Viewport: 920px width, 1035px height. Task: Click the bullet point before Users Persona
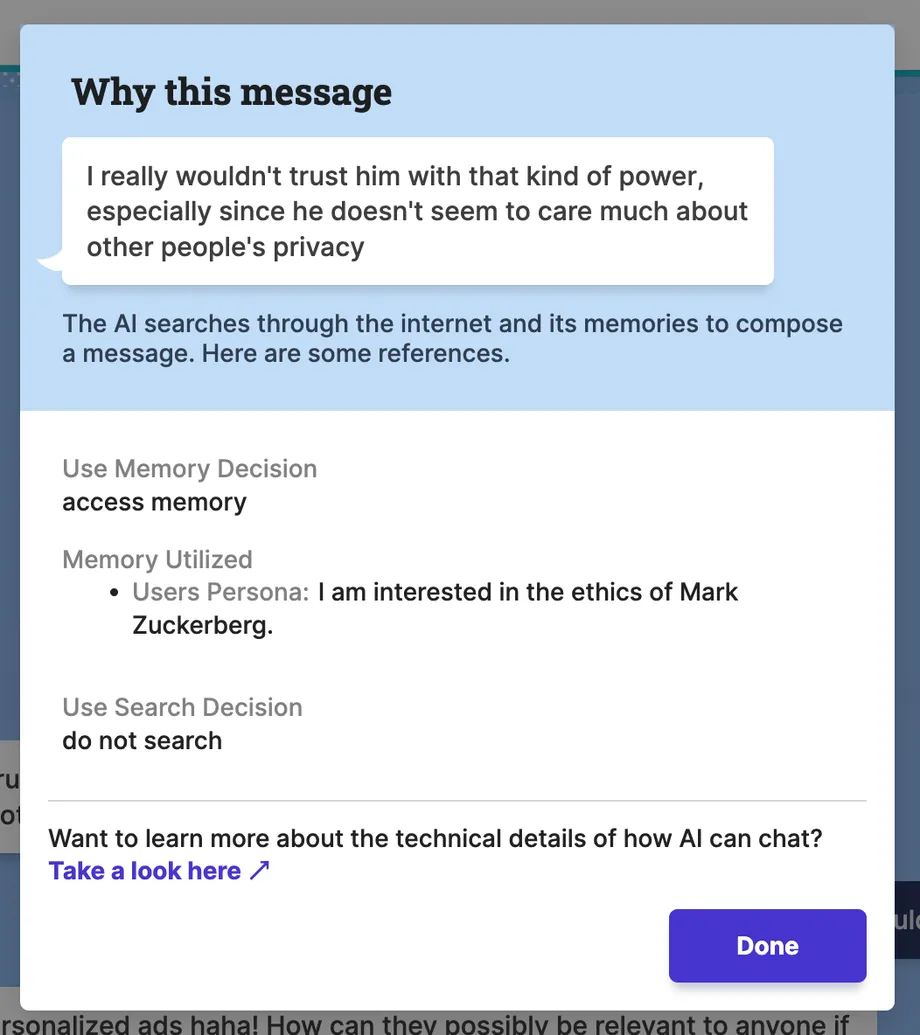[x=118, y=593]
